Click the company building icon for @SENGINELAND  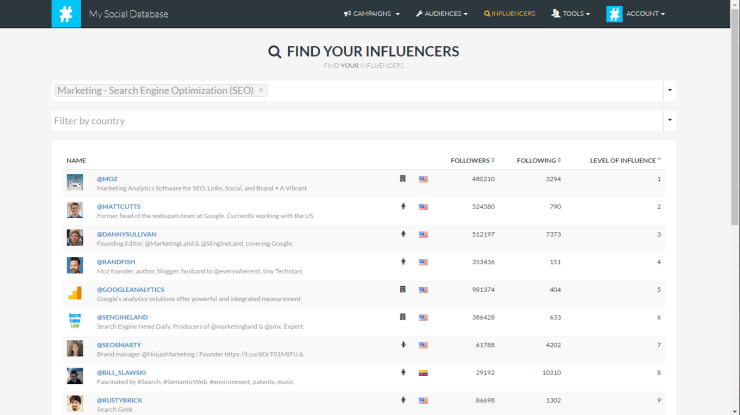403,317
